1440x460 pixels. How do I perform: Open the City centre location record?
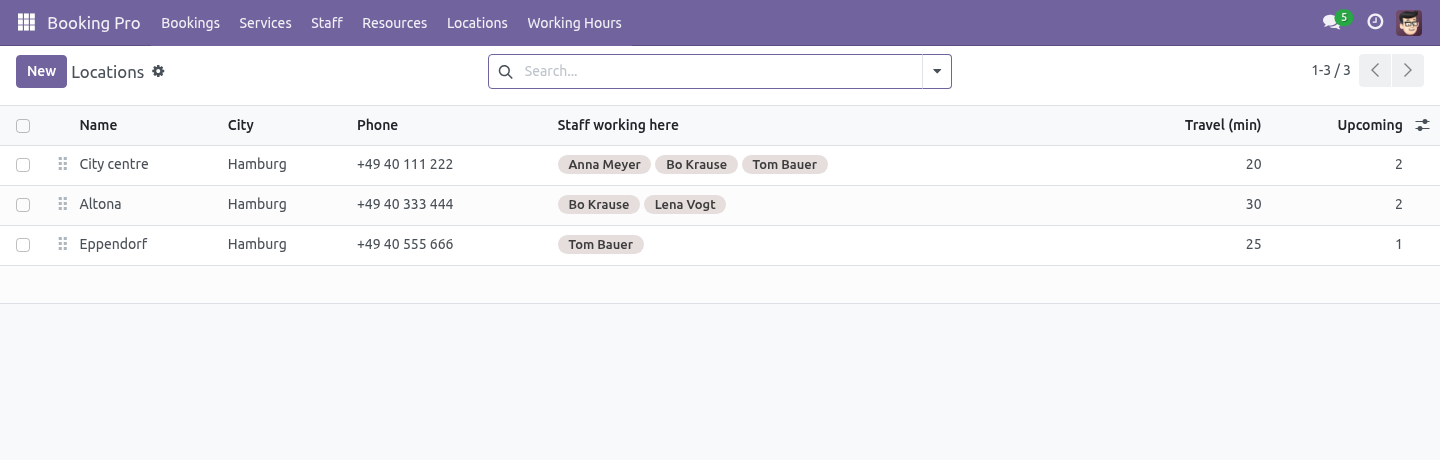pyautogui.click(x=114, y=164)
